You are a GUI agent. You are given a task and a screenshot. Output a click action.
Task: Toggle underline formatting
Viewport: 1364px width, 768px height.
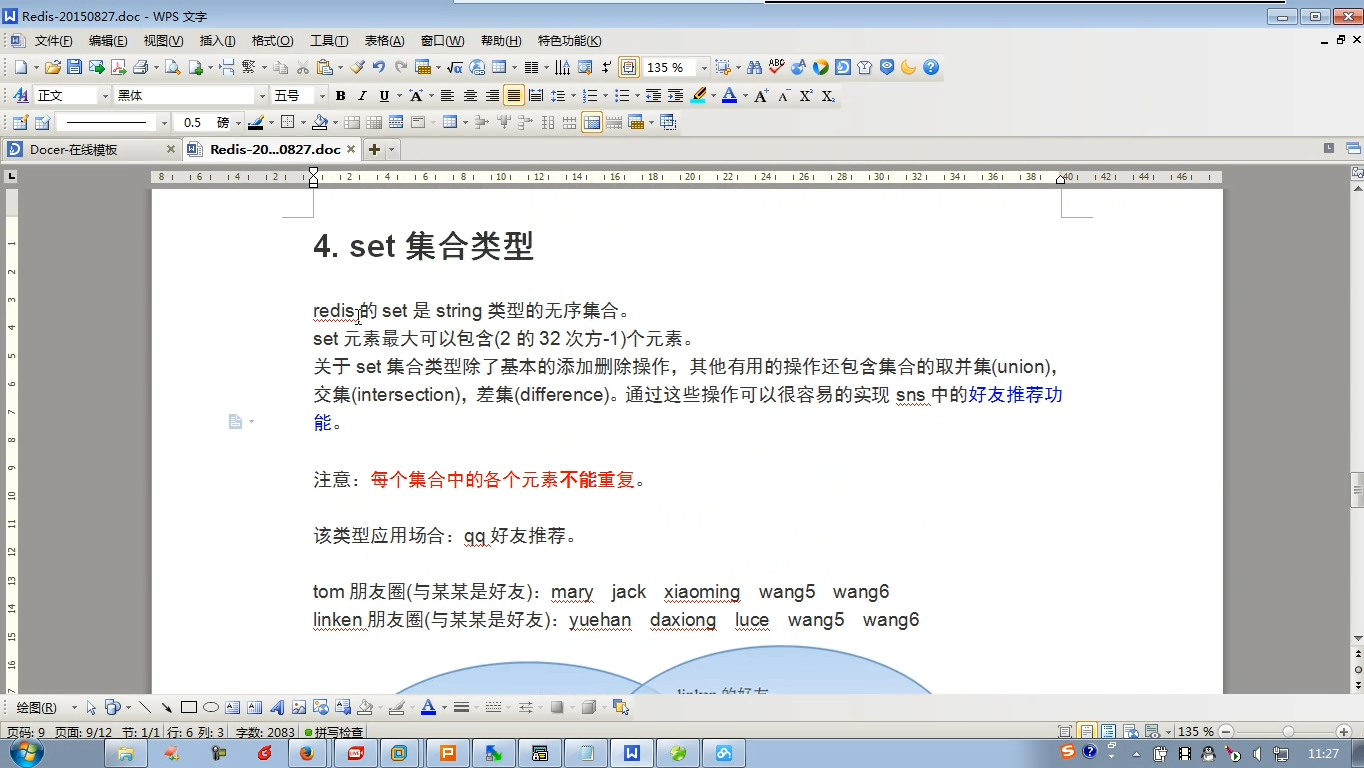(384, 96)
